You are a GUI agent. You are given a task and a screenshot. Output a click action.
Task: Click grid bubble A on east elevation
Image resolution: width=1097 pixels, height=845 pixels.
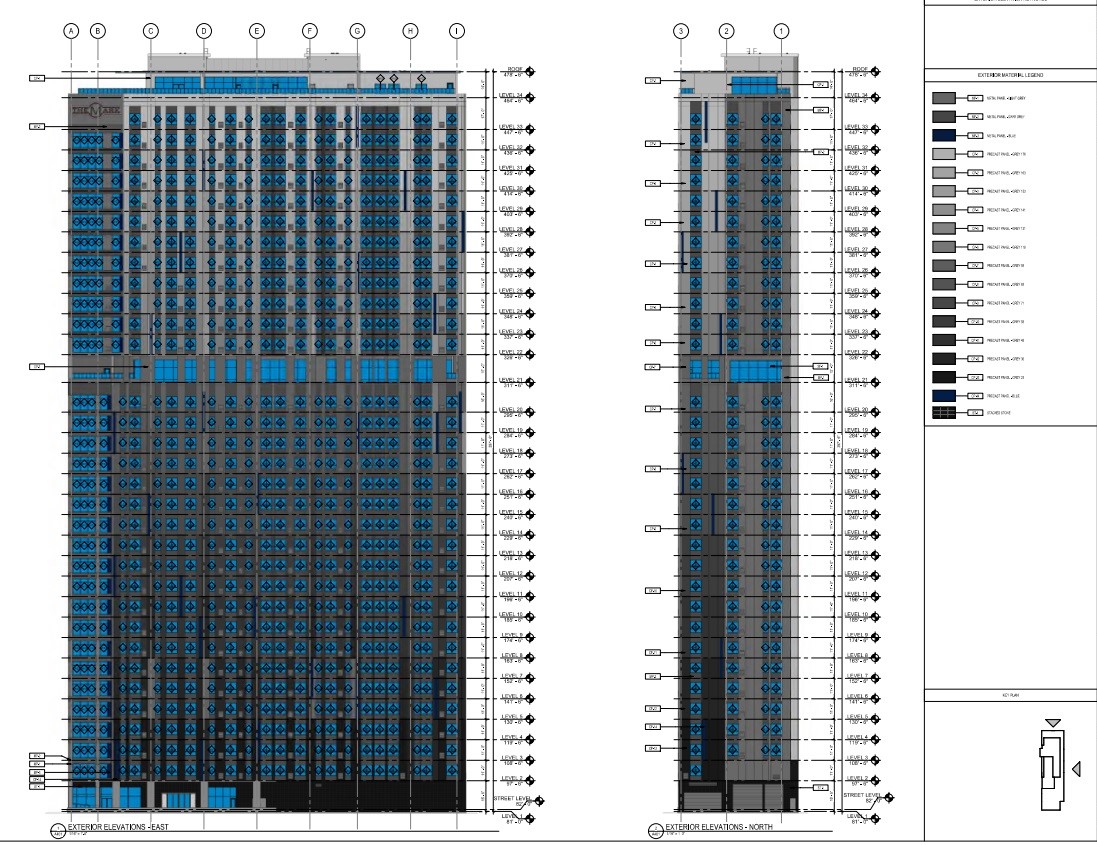[71, 31]
